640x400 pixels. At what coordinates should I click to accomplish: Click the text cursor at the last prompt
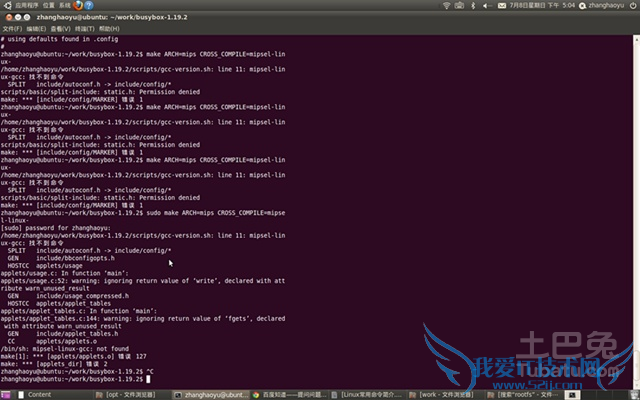148,379
